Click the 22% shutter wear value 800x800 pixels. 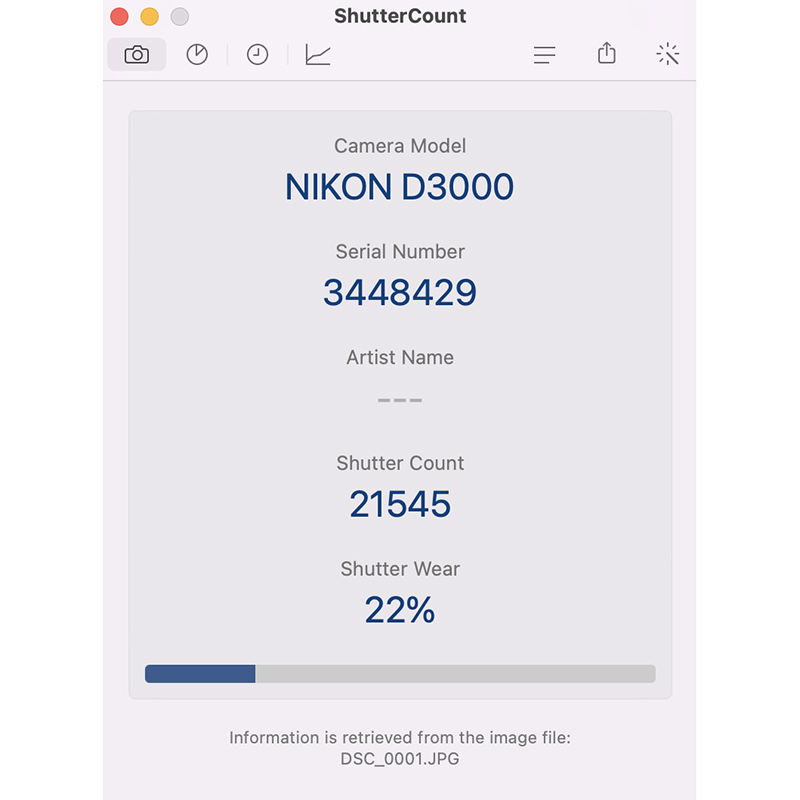point(400,610)
